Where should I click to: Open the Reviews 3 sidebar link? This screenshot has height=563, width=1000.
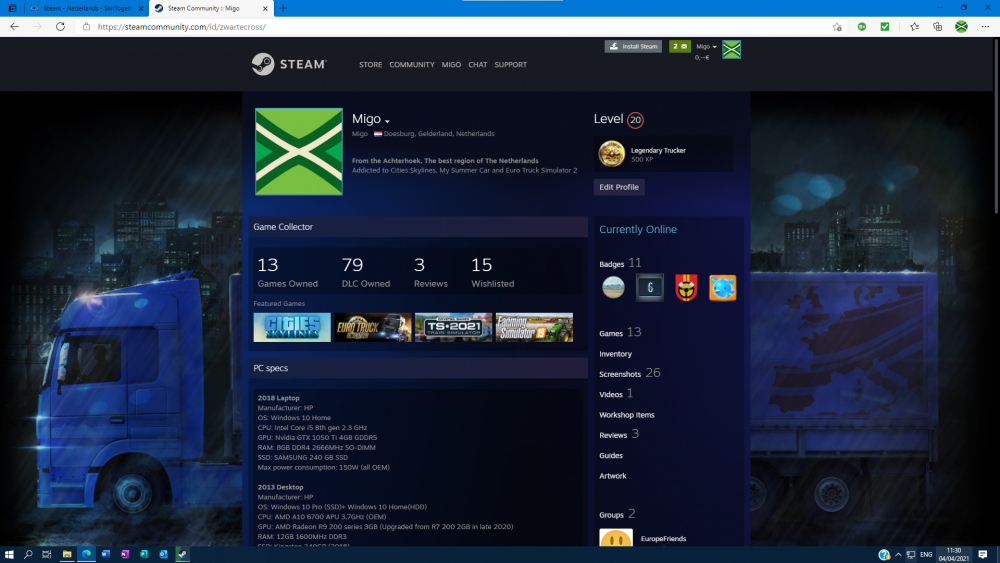(x=619, y=434)
